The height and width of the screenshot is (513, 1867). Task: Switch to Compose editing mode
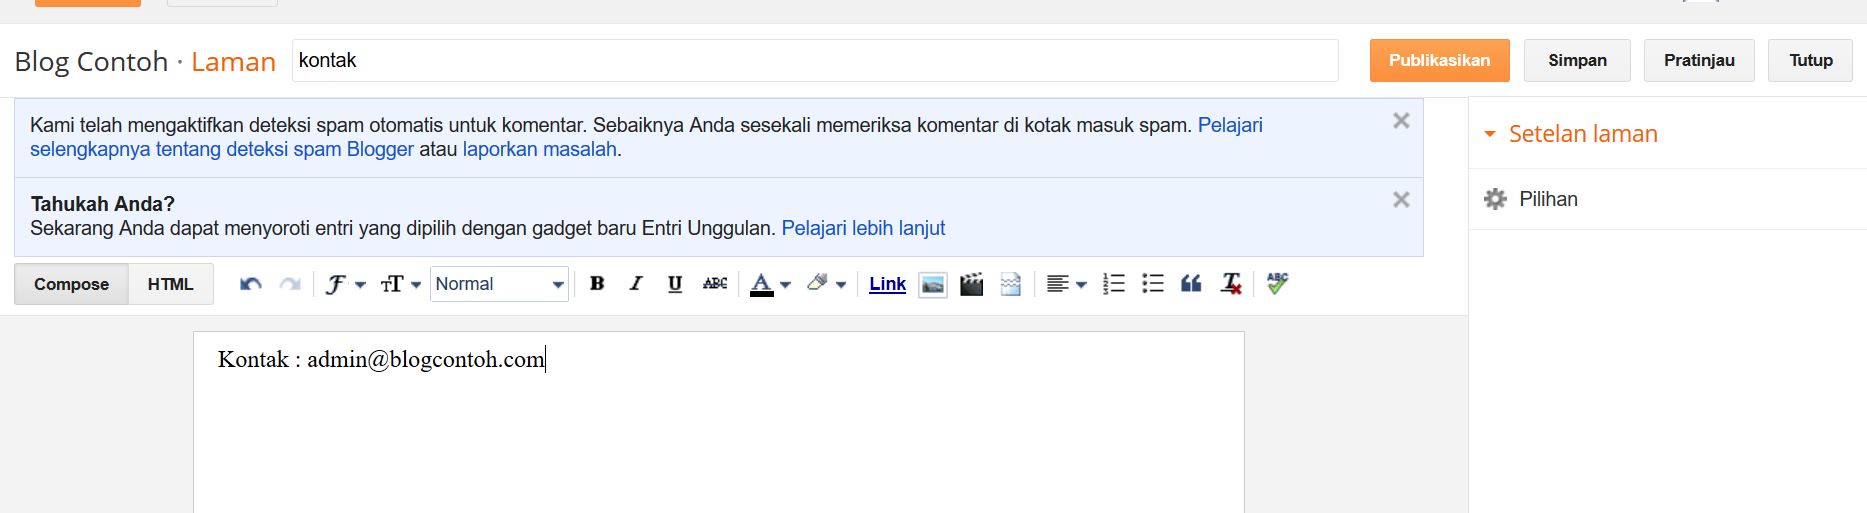pos(71,284)
